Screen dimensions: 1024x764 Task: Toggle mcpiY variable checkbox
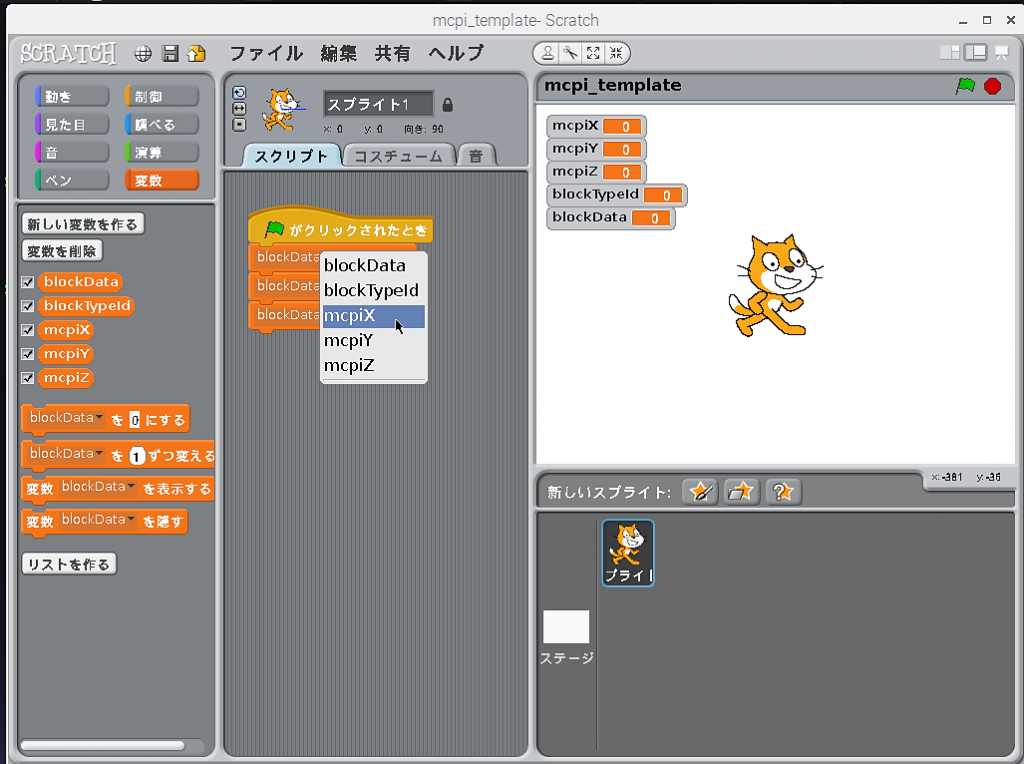[x=27, y=354]
